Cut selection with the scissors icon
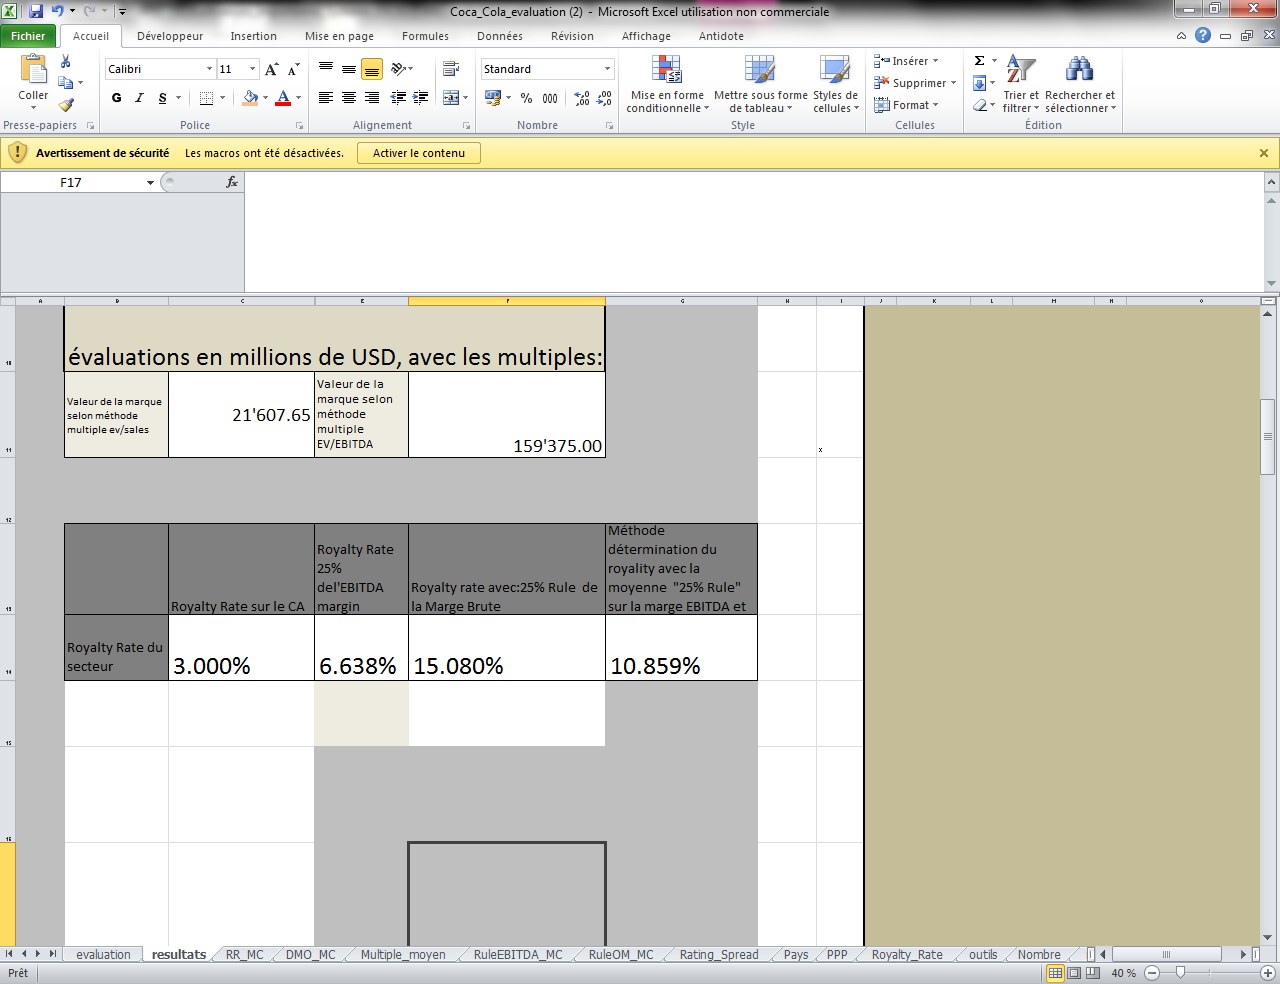1280x984 pixels. tap(66, 62)
